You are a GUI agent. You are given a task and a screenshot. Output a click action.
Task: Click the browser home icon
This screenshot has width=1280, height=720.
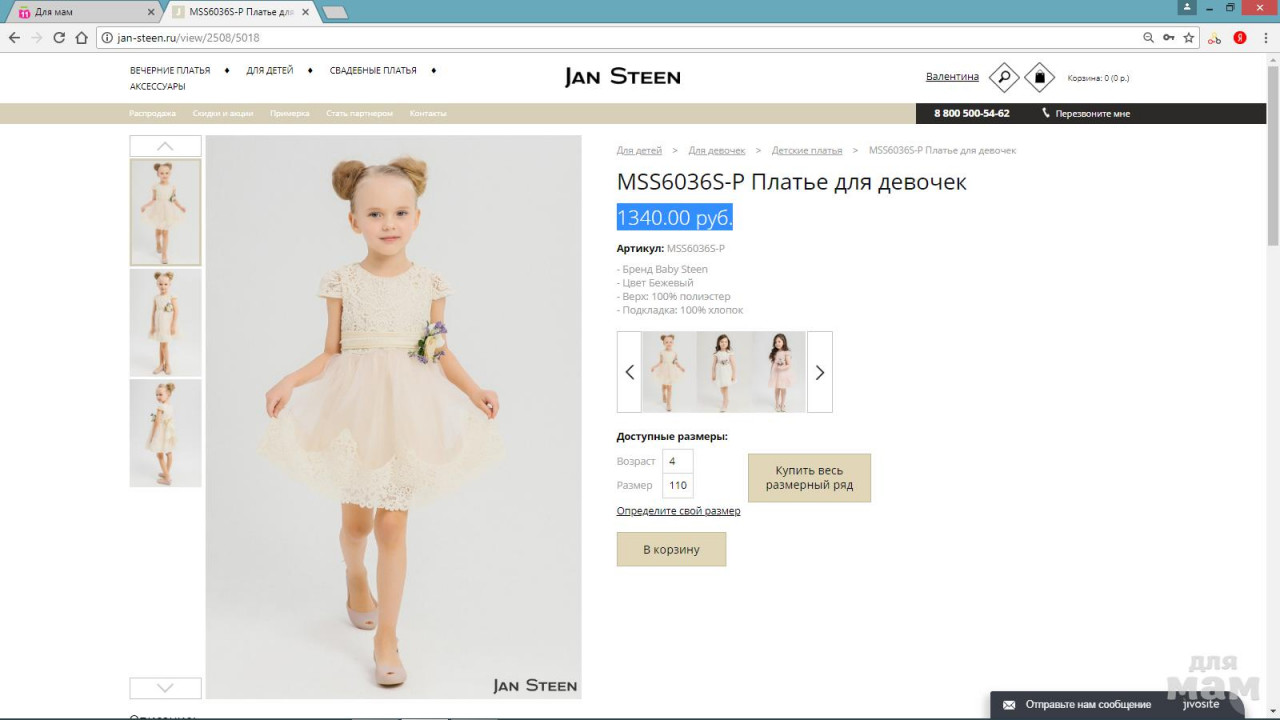[x=82, y=38]
